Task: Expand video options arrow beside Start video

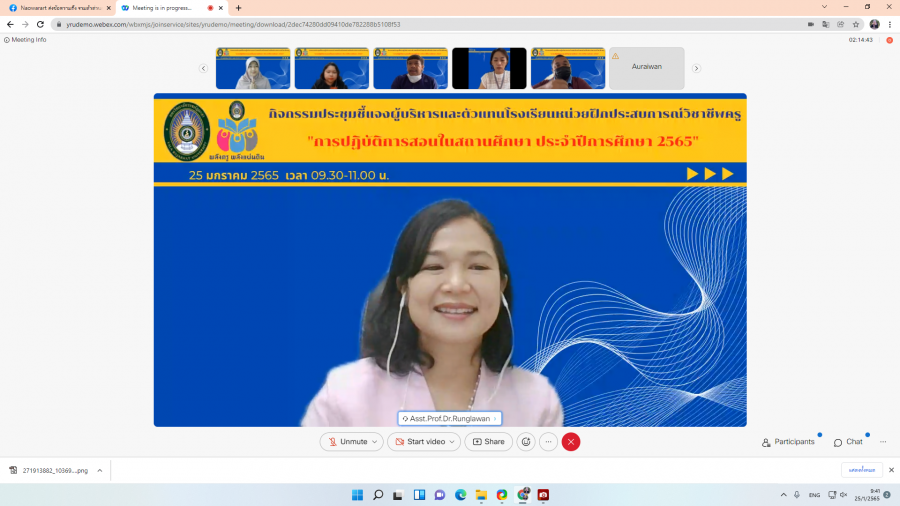Action: [x=452, y=441]
